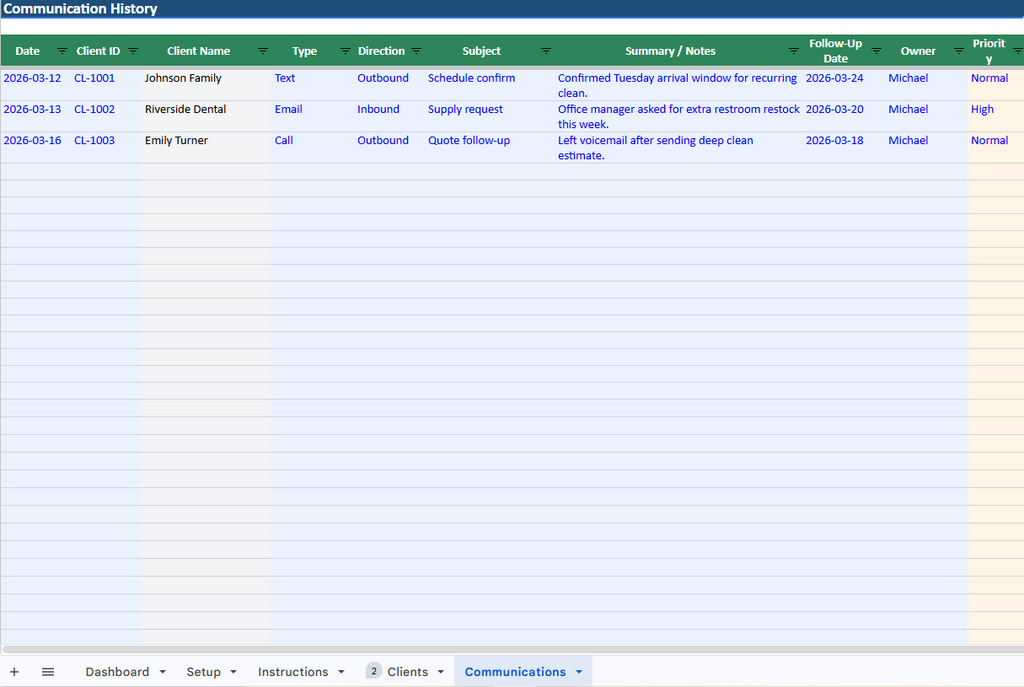Select the Riverside Dental client name
The height and width of the screenshot is (687, 1024).
185,109
